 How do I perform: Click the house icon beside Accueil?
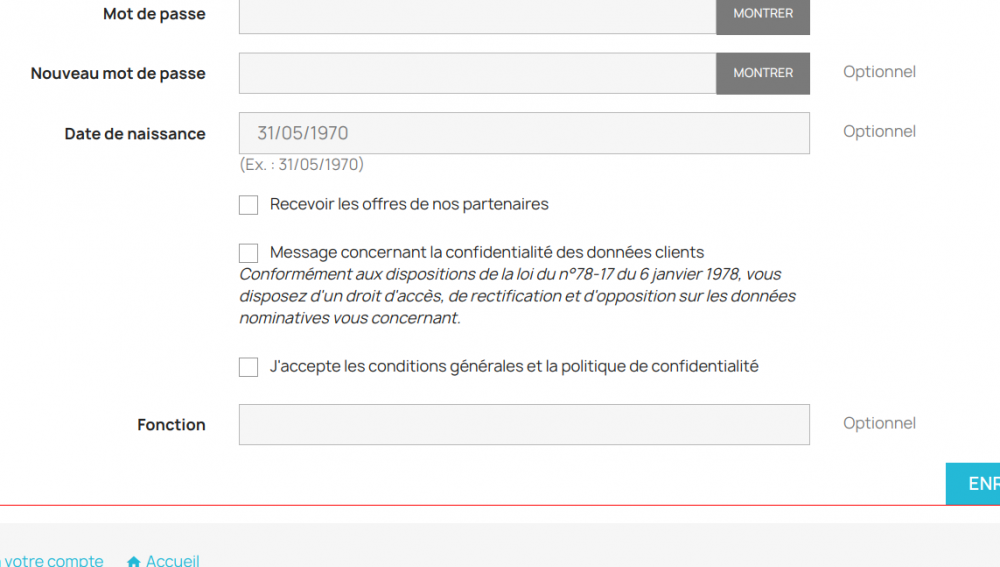click(134, 562)
